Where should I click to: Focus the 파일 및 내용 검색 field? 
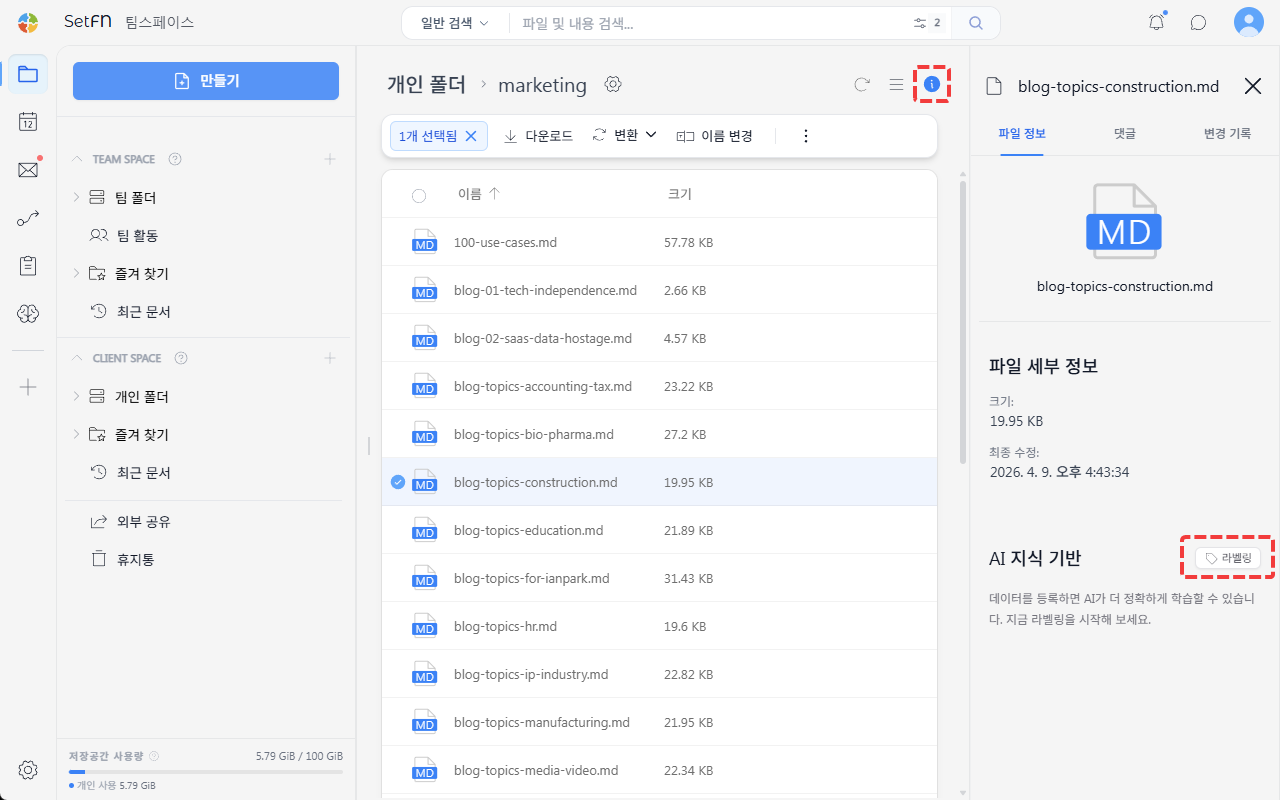click(710, 22)
